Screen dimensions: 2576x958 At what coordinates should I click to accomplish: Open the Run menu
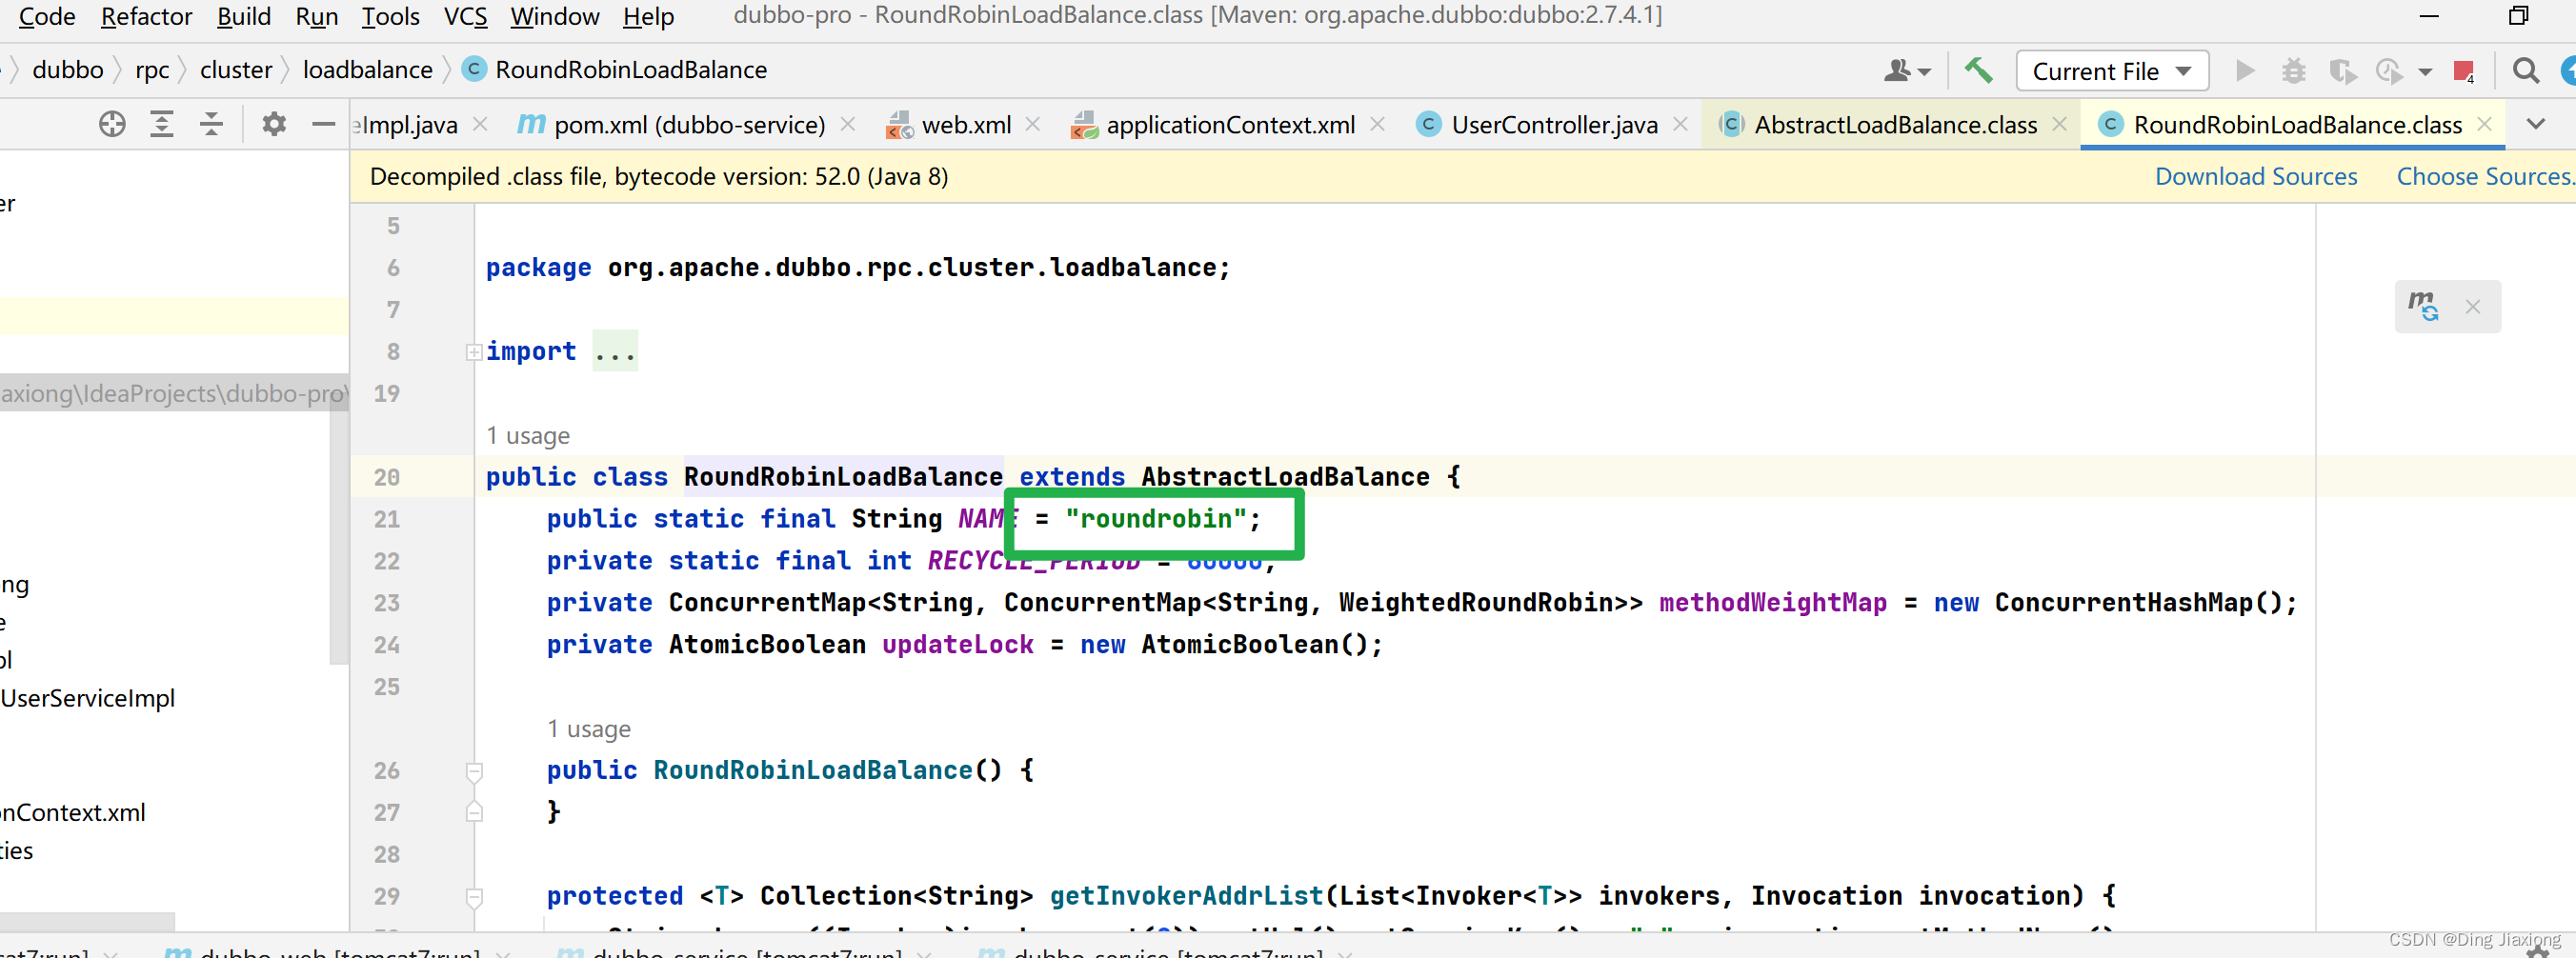pos(317,16)
